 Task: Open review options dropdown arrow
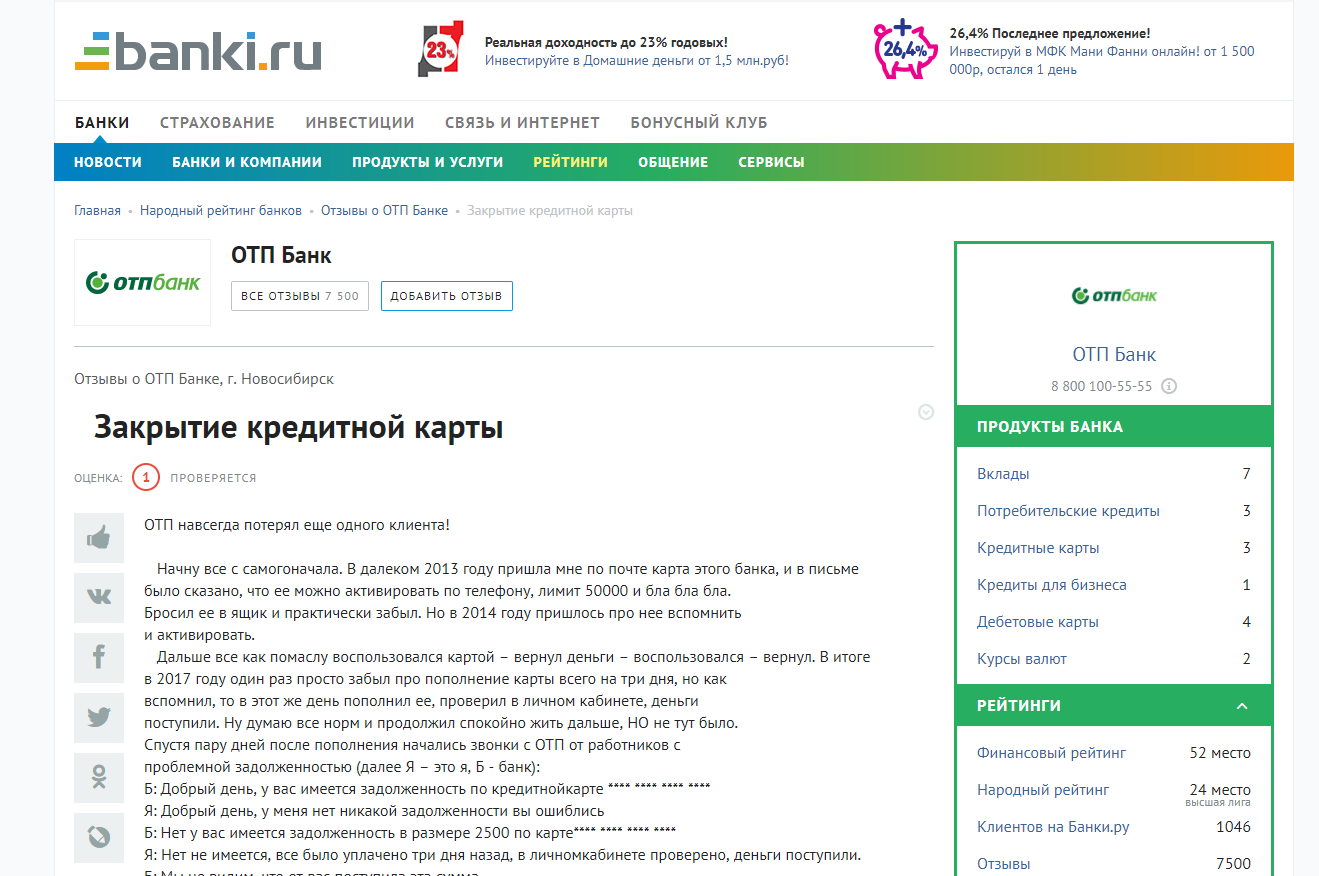point(926,412)
